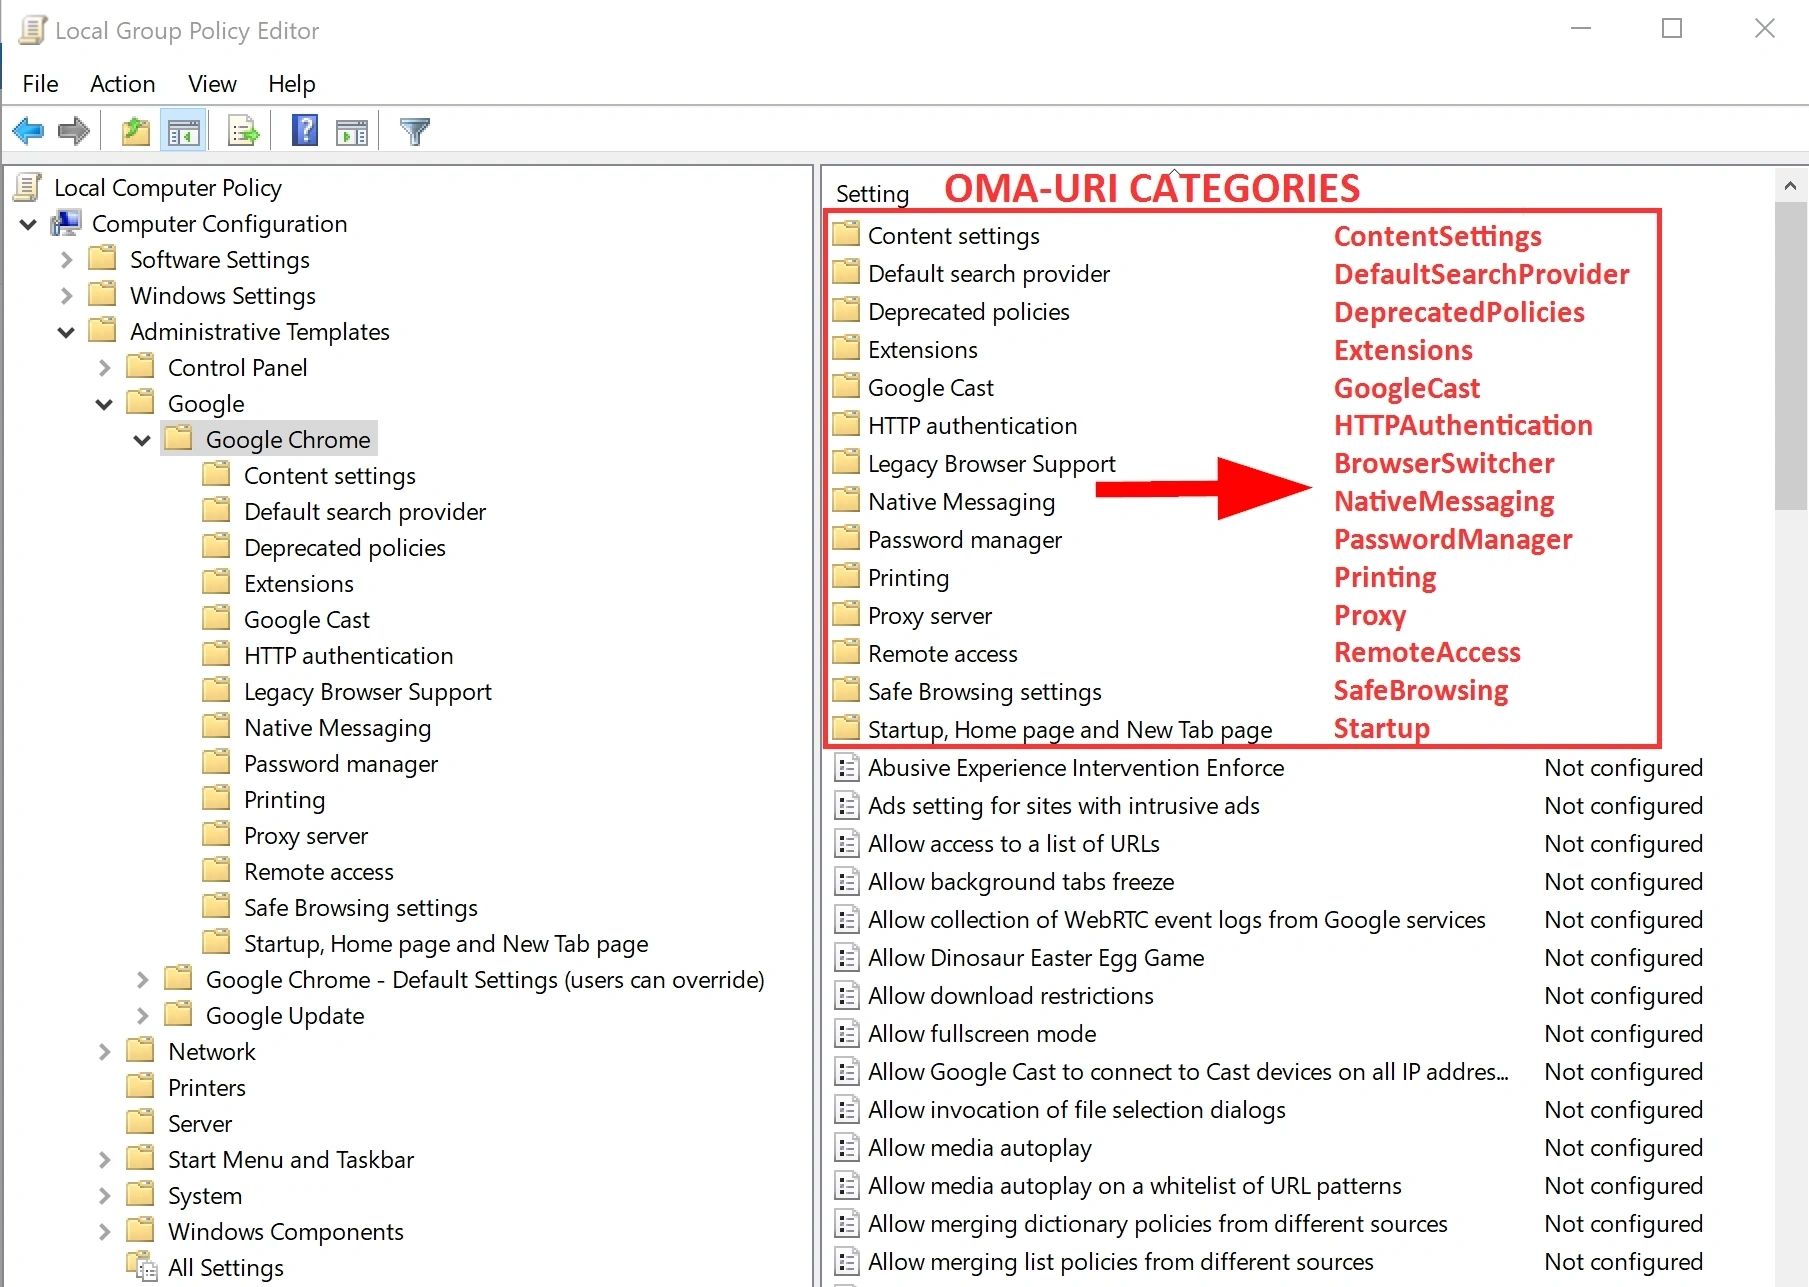Click the Forward arrow toolbar icon
This screenshot has width=1809, height=1287.
click(x=74, y=131)
